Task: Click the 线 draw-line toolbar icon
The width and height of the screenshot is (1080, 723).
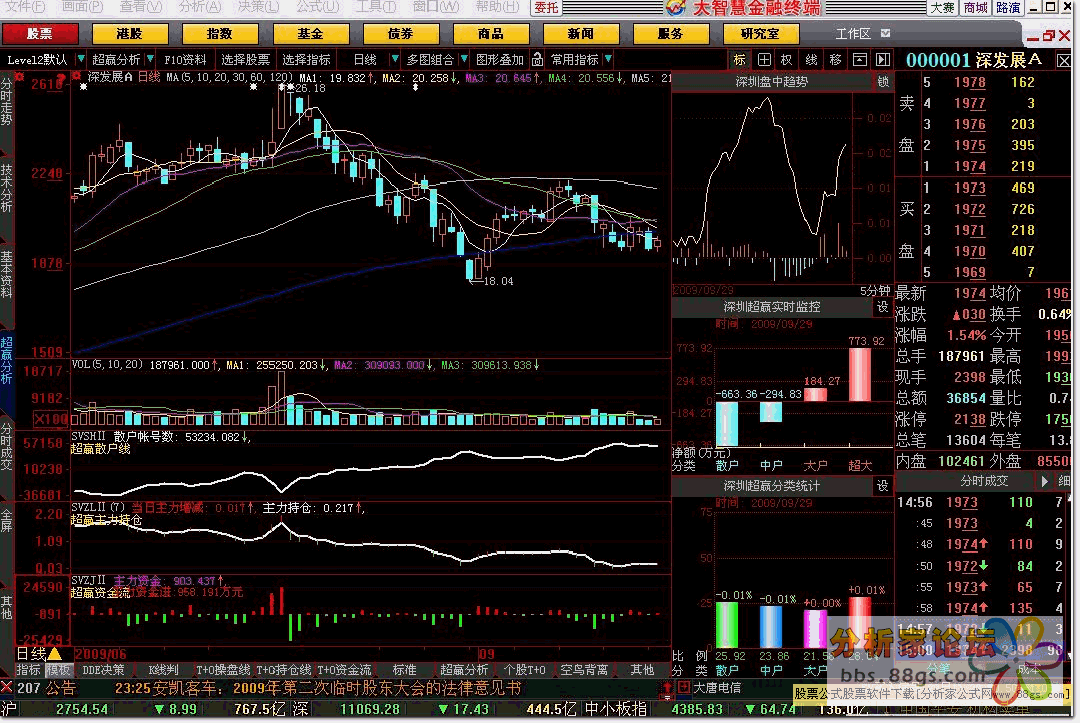Action: point(811,60)
